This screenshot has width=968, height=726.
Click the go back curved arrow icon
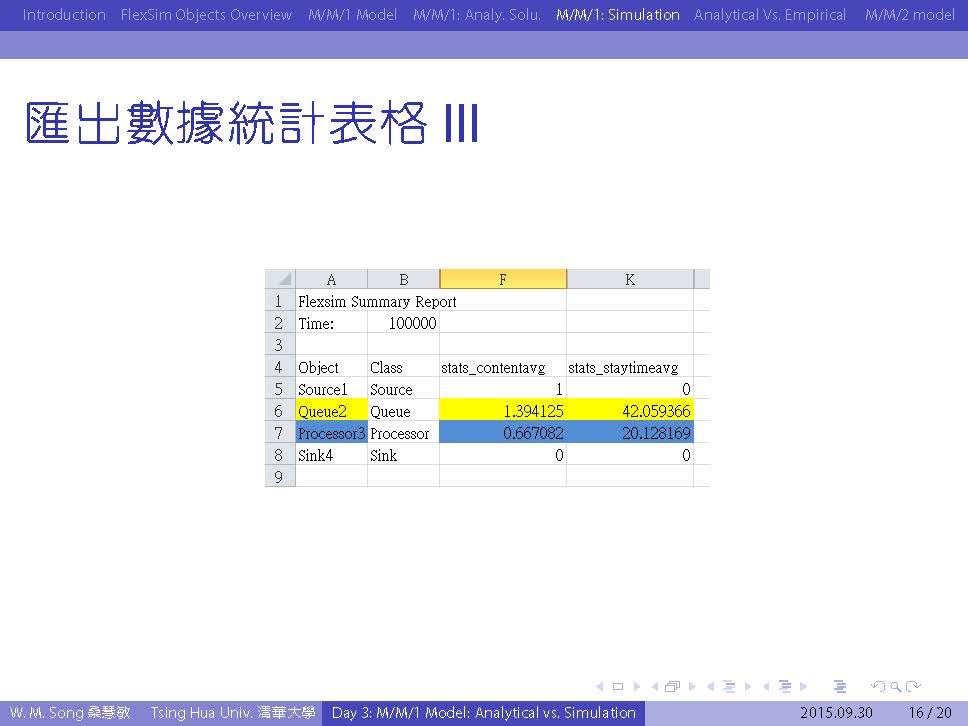pos(877,687)
